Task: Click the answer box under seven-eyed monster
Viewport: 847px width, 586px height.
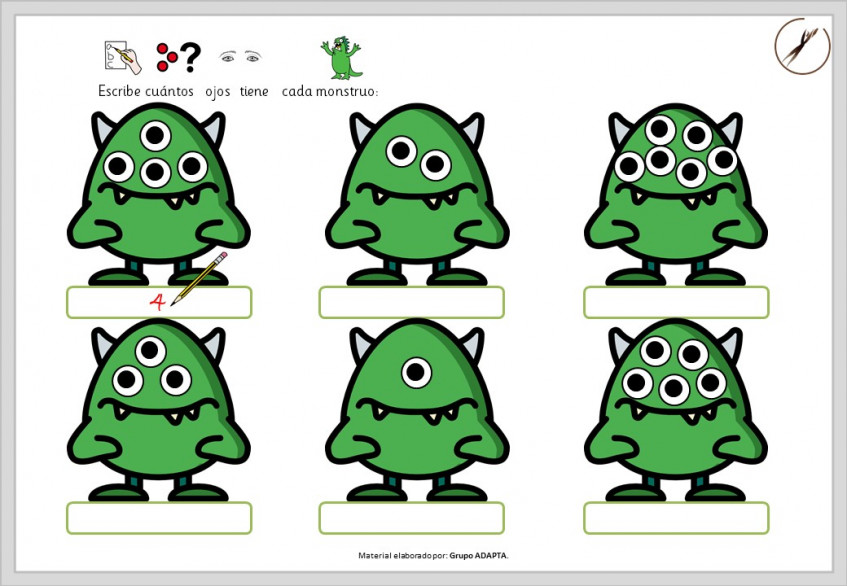Action: coord(676,302)
